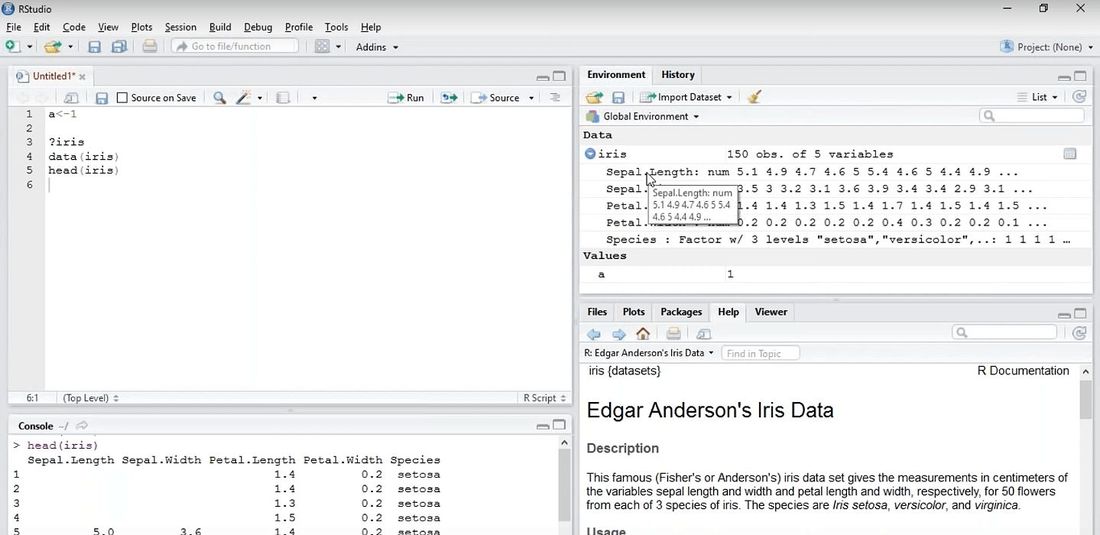Click the workspace panes grid icon
This screenshot has height=535, width=1100.
(322, 46)
